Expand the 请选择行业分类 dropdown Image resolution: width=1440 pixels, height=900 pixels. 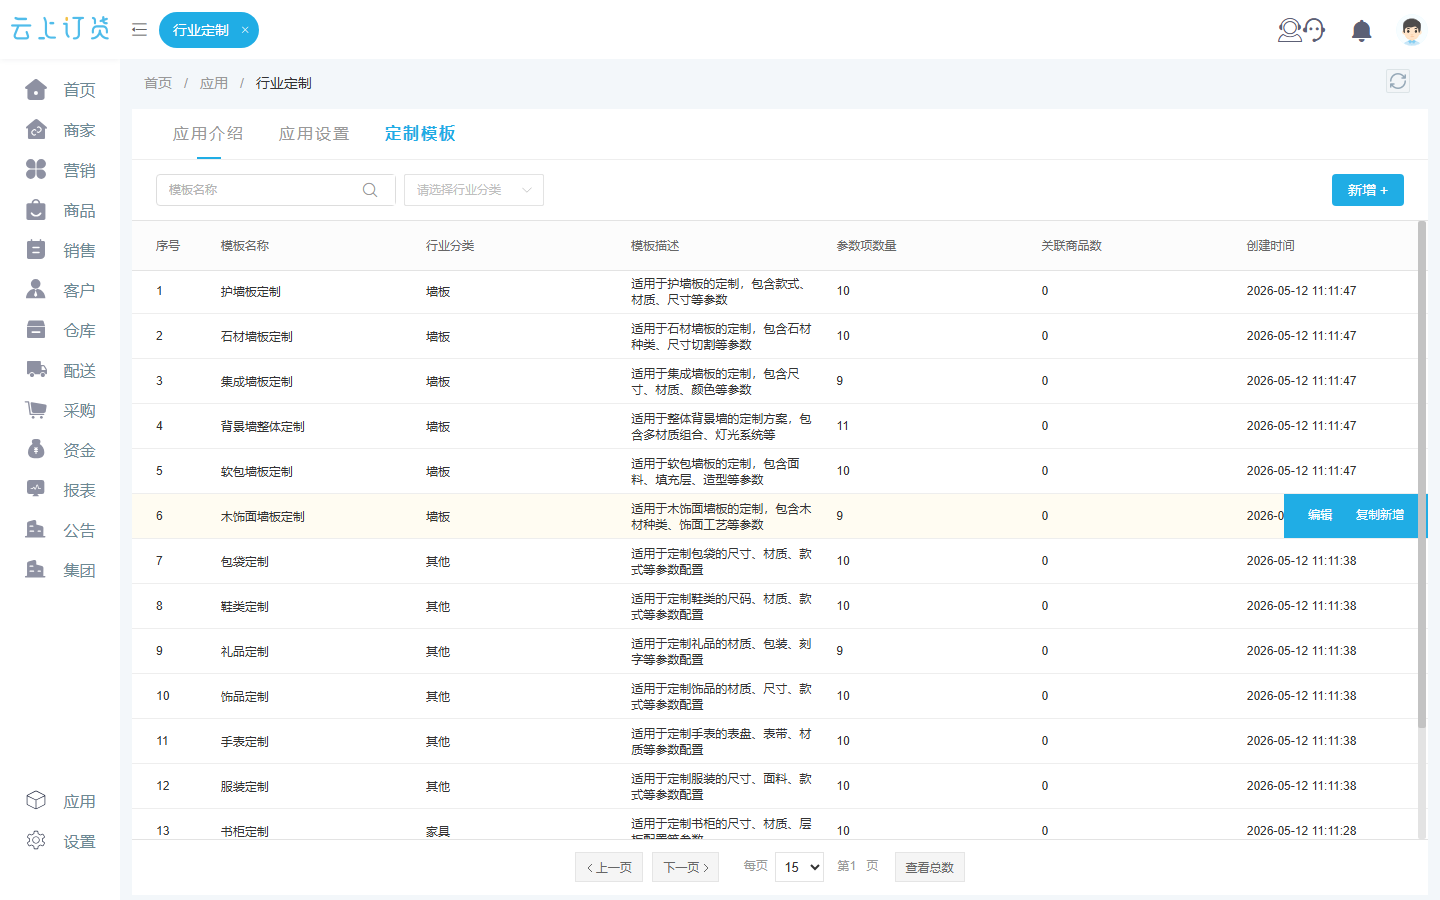click(474, 190)
